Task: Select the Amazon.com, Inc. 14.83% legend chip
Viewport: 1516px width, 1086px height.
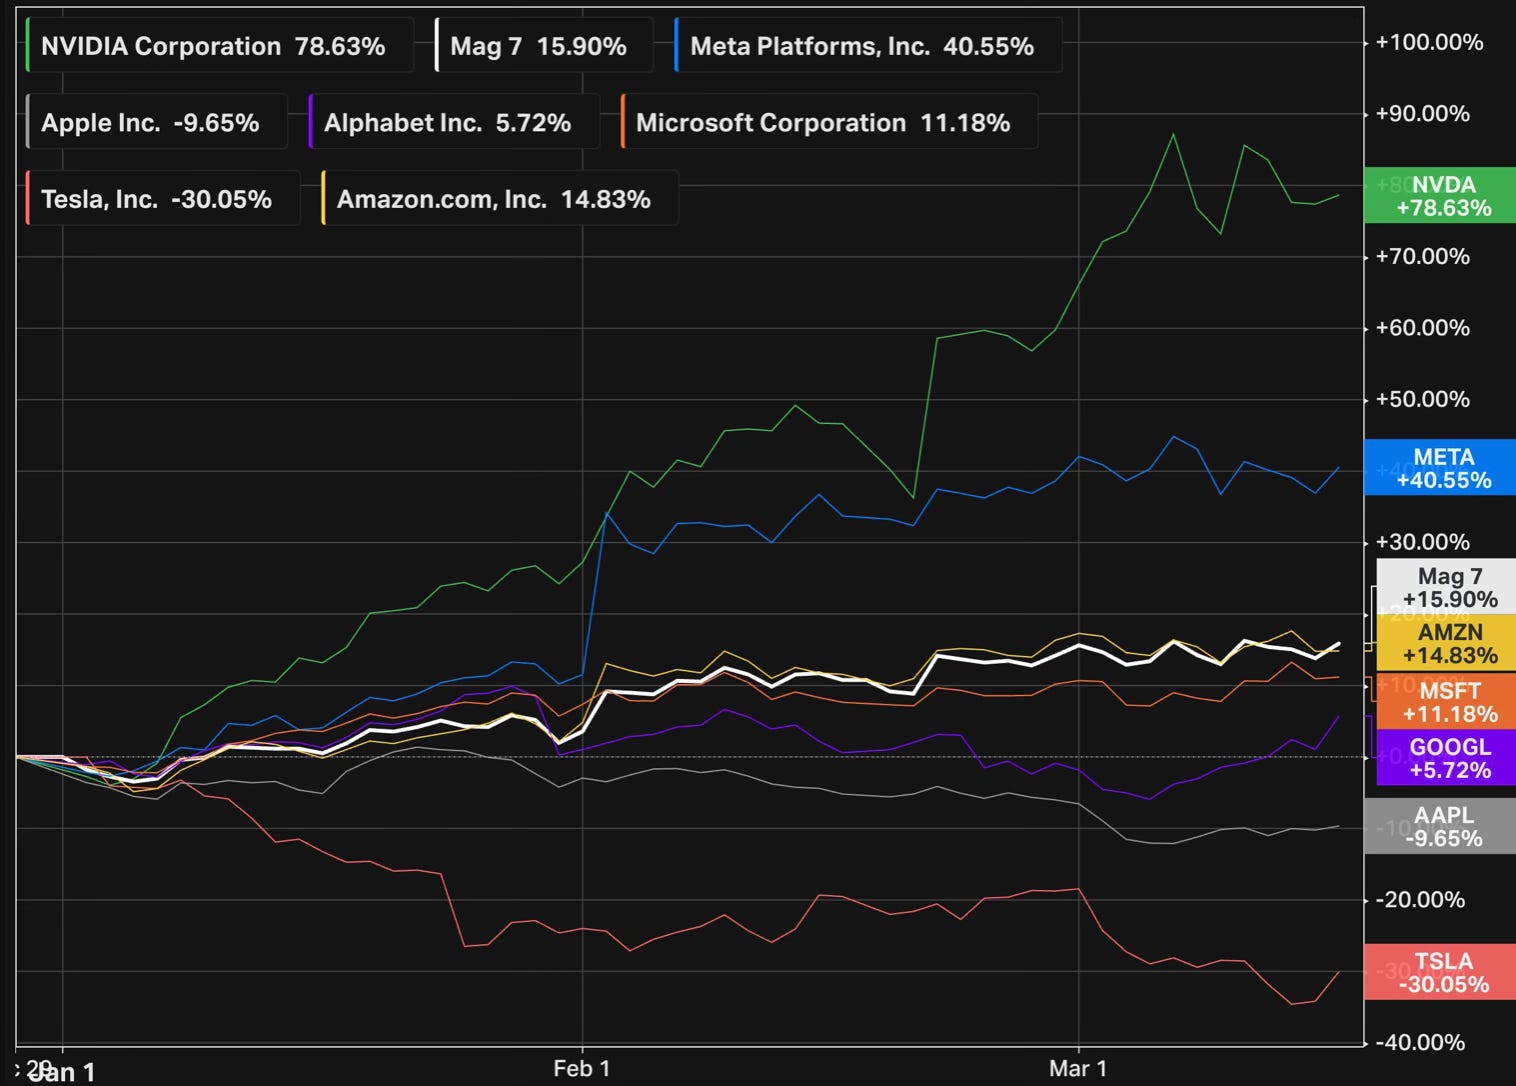Action: pos(500,198)
